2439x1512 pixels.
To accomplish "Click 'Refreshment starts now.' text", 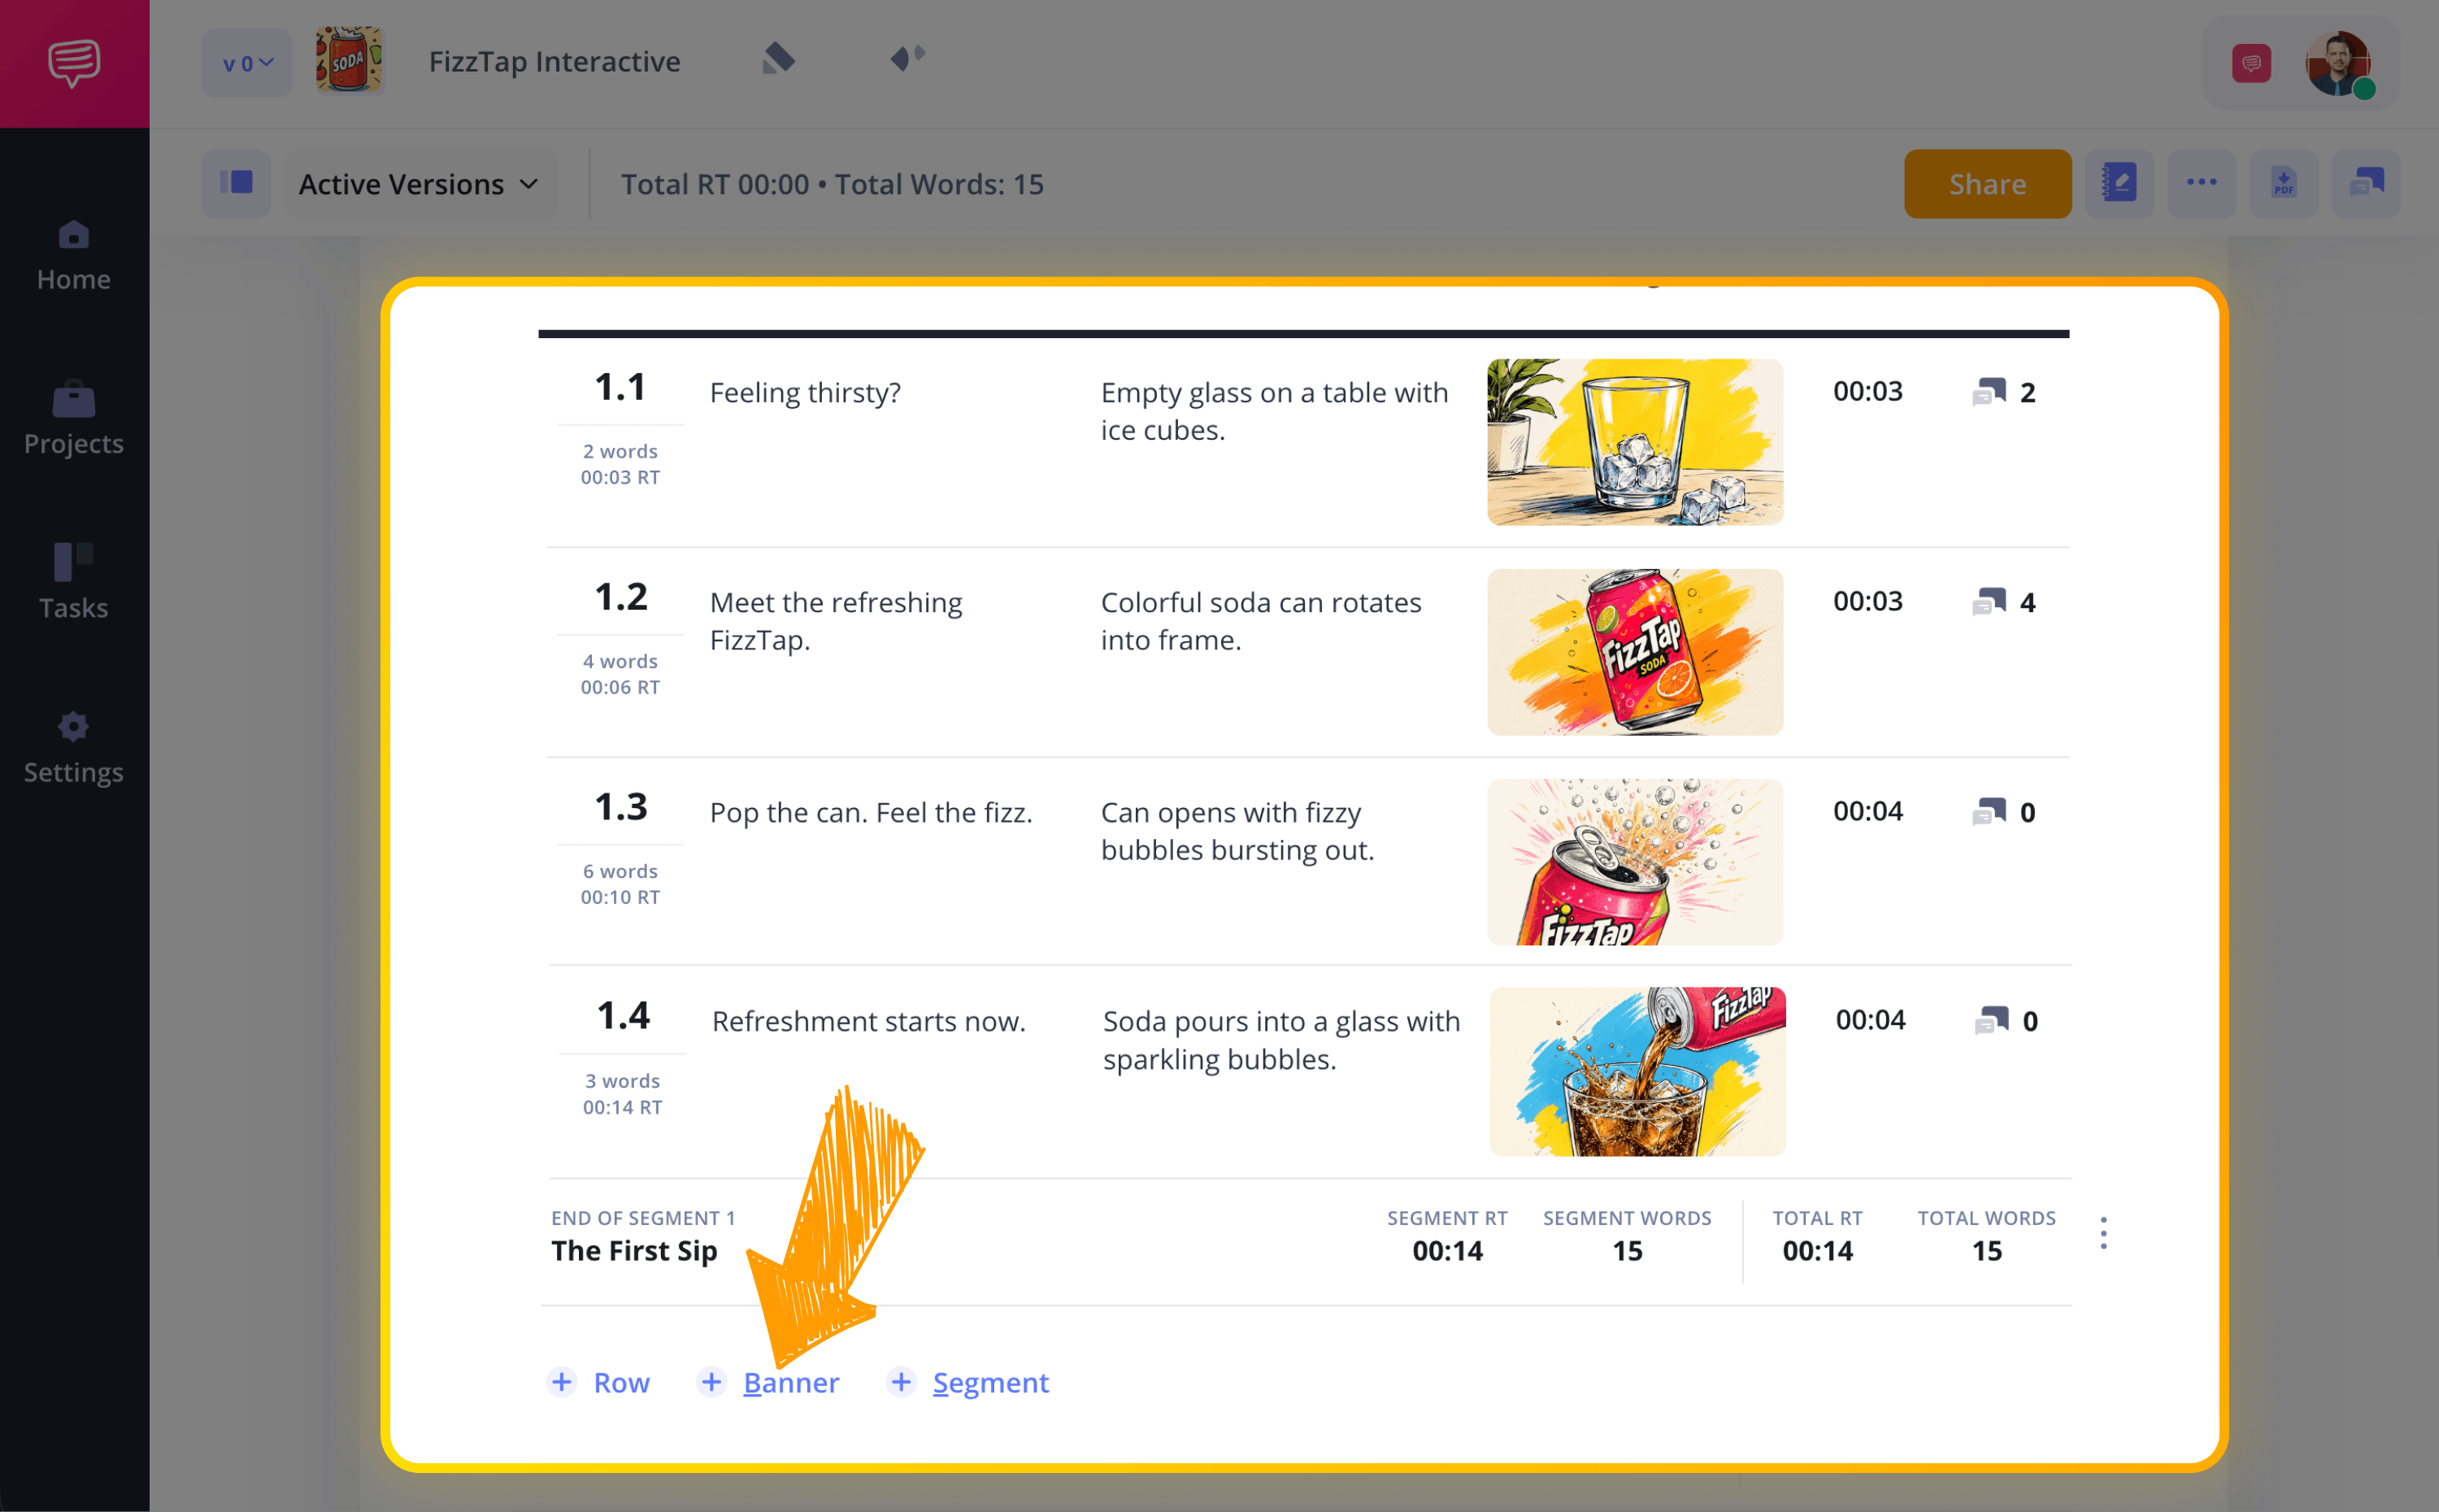I will click(868, 1022).
